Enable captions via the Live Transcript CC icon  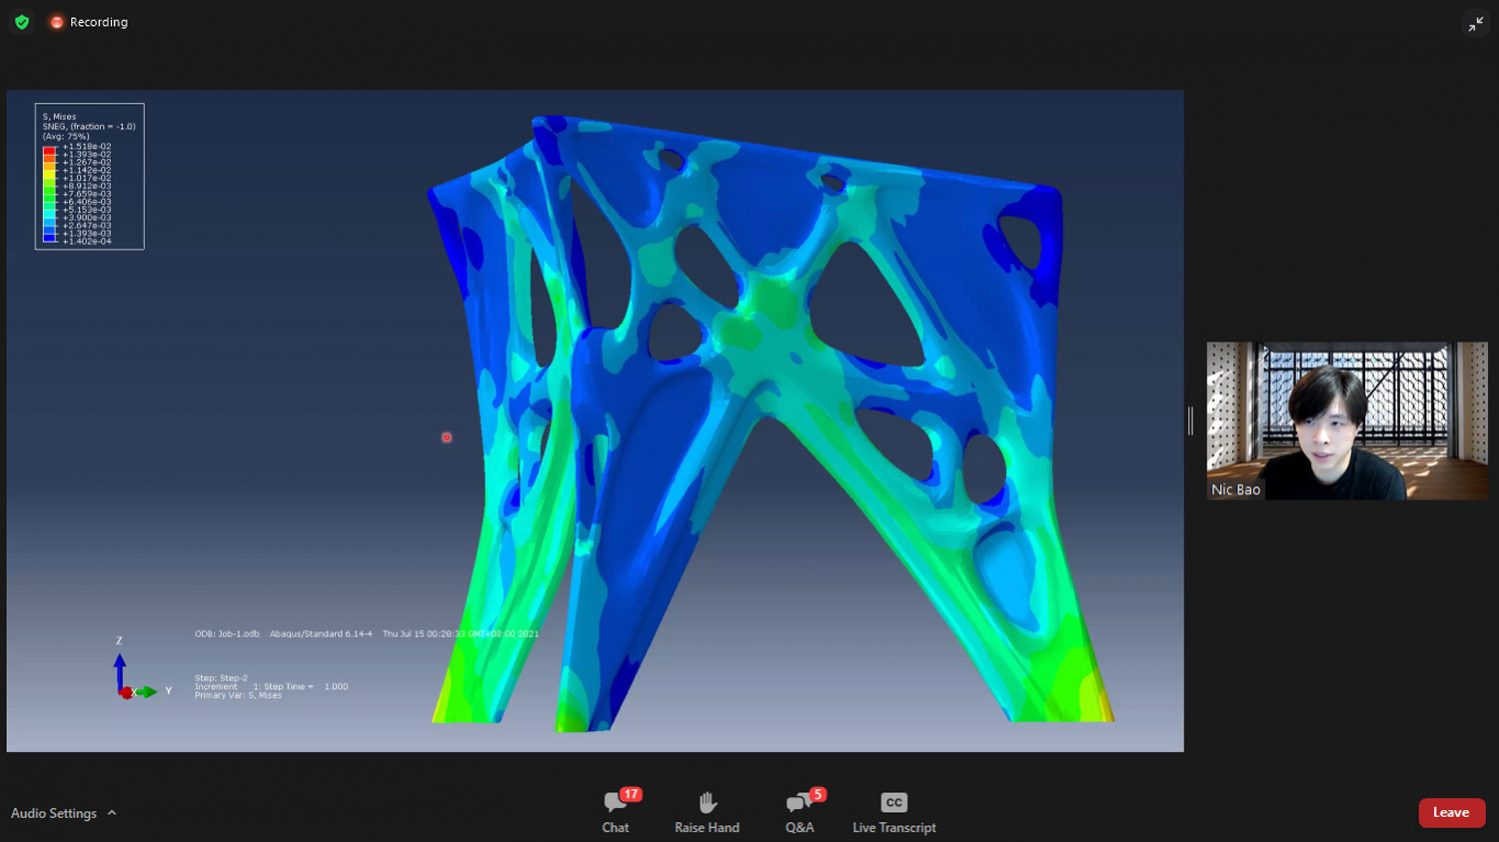[x=893, y=801]
